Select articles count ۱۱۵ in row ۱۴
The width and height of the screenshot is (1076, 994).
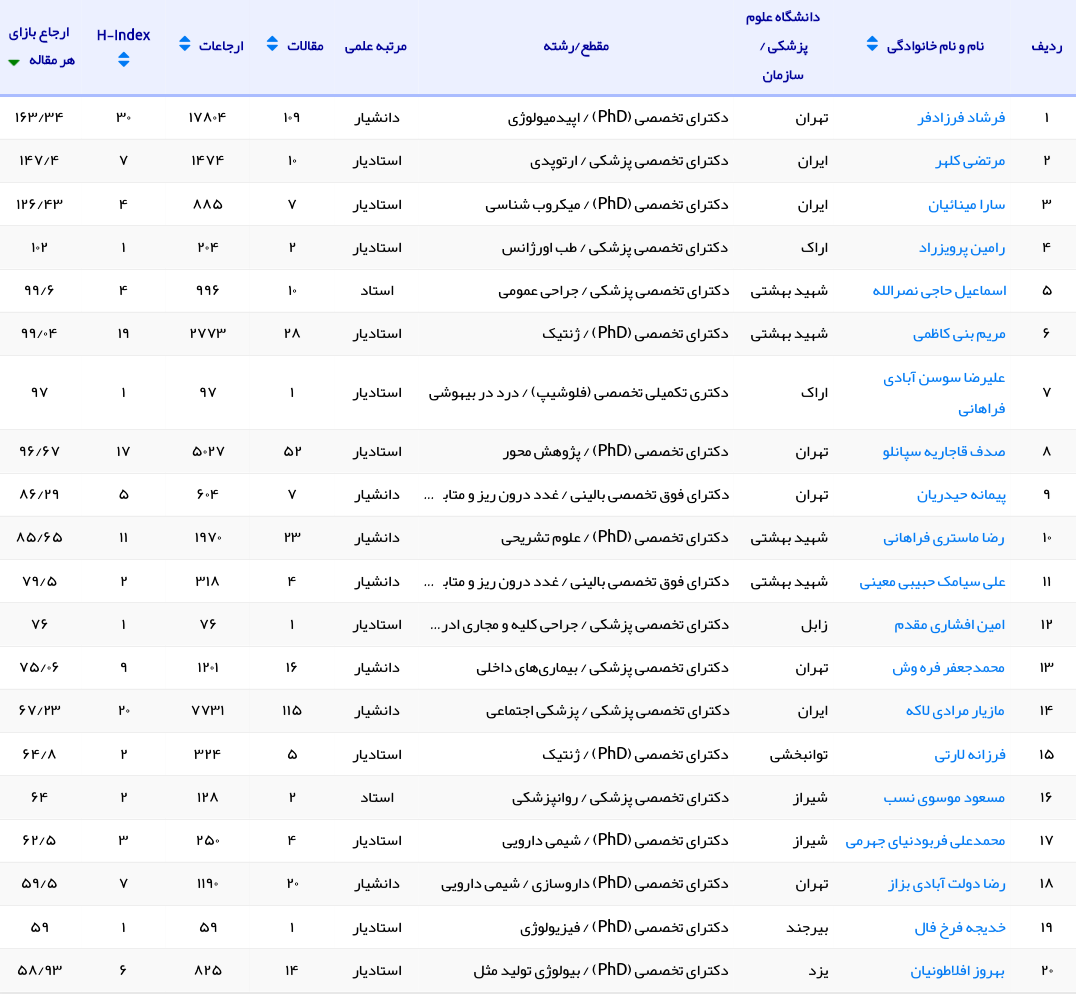292,711
